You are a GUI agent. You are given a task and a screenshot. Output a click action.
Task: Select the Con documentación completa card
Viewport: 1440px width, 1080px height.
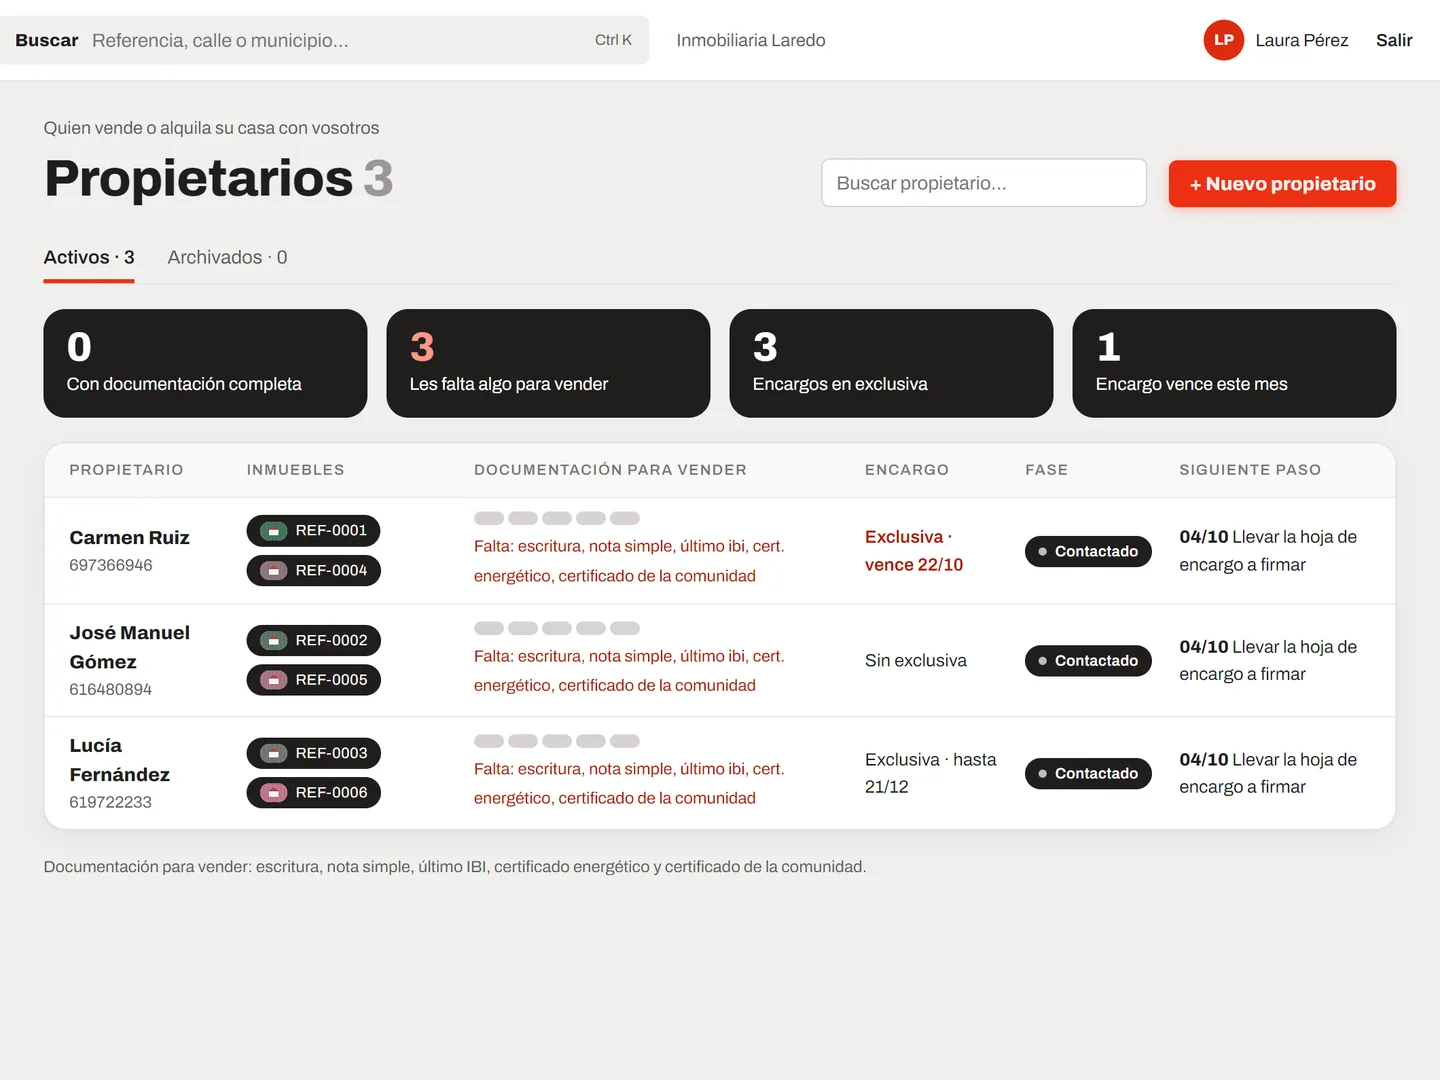coord(205,363)
